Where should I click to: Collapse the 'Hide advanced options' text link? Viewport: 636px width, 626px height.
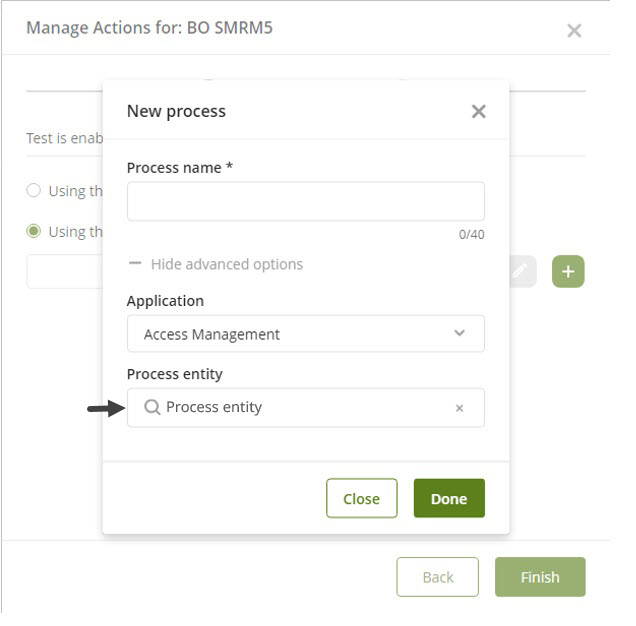tap(227, 264)
